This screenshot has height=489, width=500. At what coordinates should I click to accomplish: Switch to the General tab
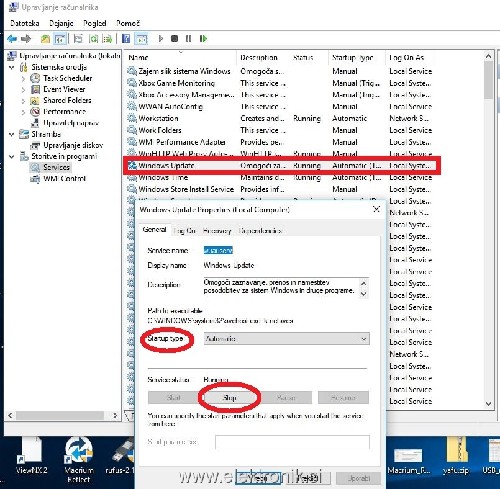154,230
